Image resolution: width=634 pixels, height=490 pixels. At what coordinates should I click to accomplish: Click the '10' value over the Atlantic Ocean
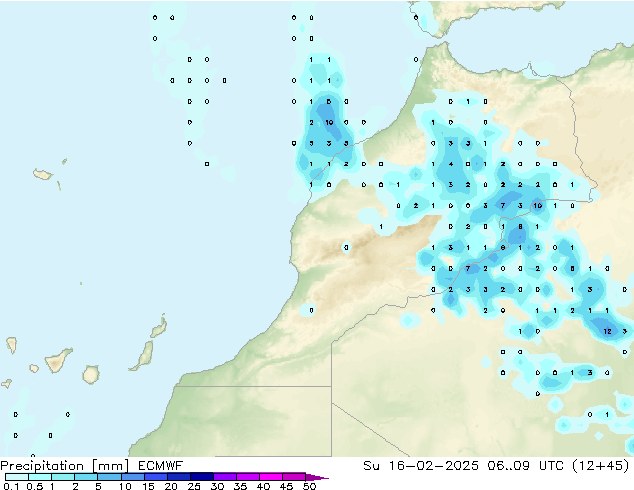tap(329, 122)
